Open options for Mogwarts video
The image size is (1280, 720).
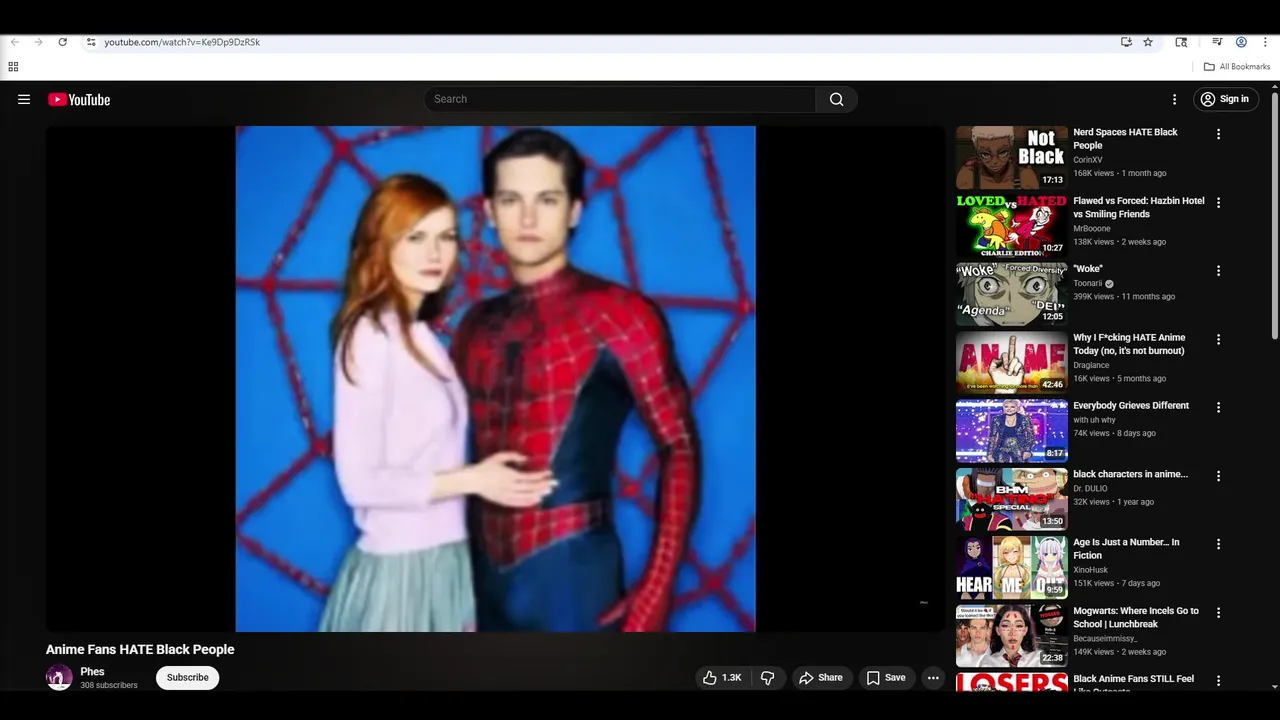coord(1218,613)
